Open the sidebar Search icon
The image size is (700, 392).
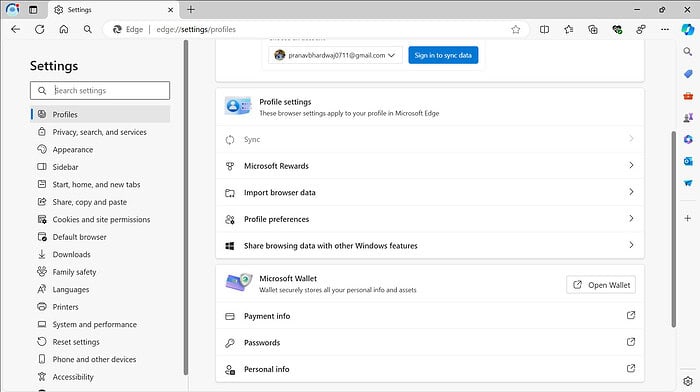tap(688, 52)
